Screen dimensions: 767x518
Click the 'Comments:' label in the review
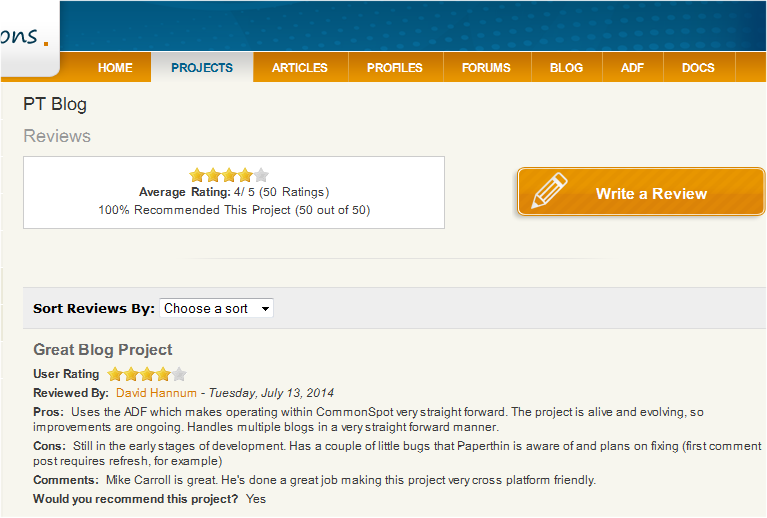[x=66, y=480]
